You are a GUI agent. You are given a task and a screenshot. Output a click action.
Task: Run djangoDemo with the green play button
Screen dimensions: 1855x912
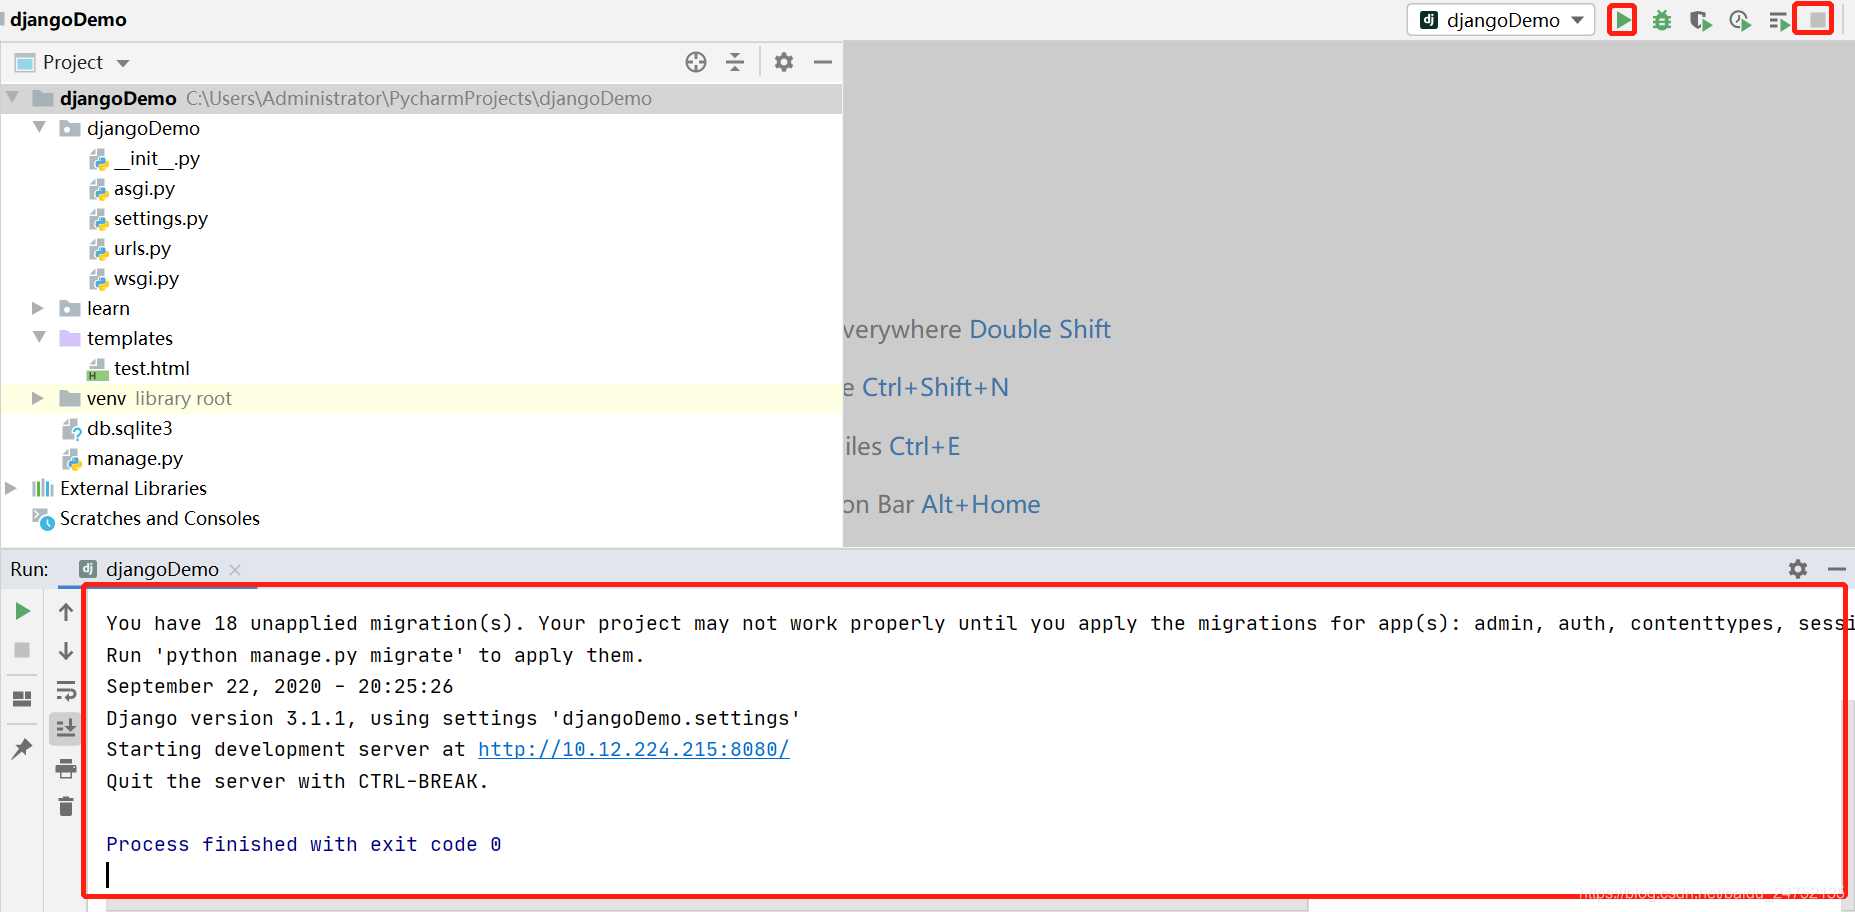coord(1622,20)
